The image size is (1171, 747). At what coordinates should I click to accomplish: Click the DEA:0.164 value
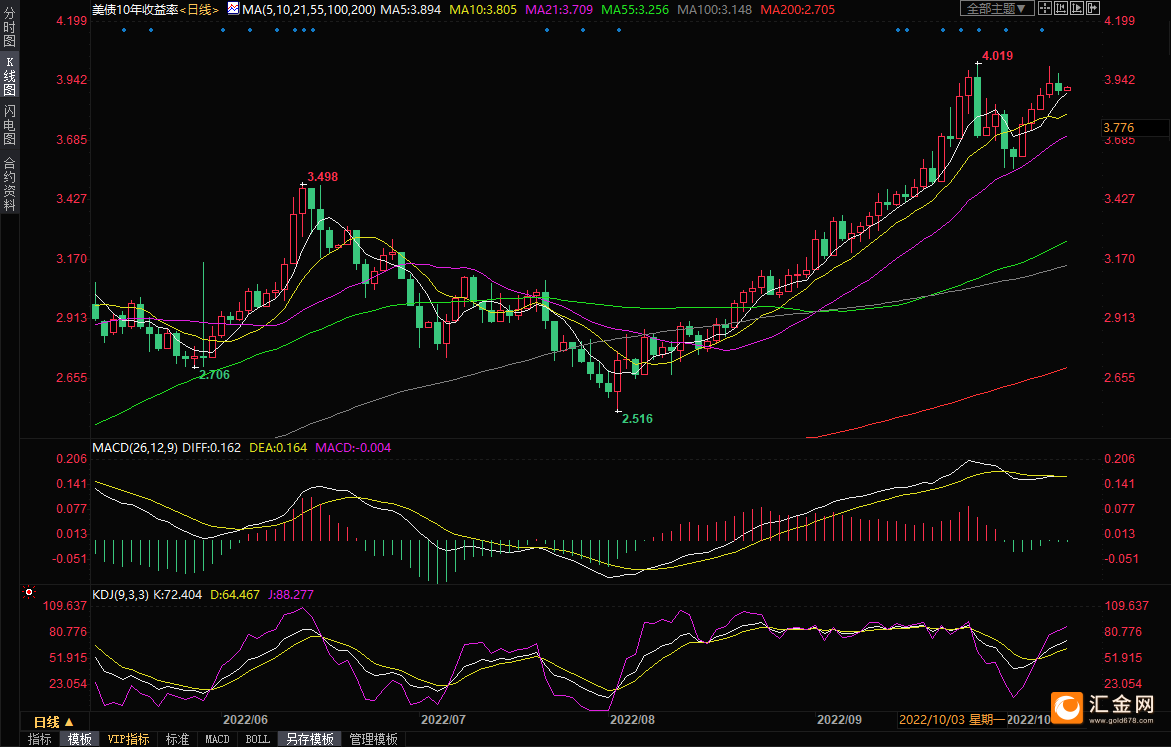click(278, 447)
